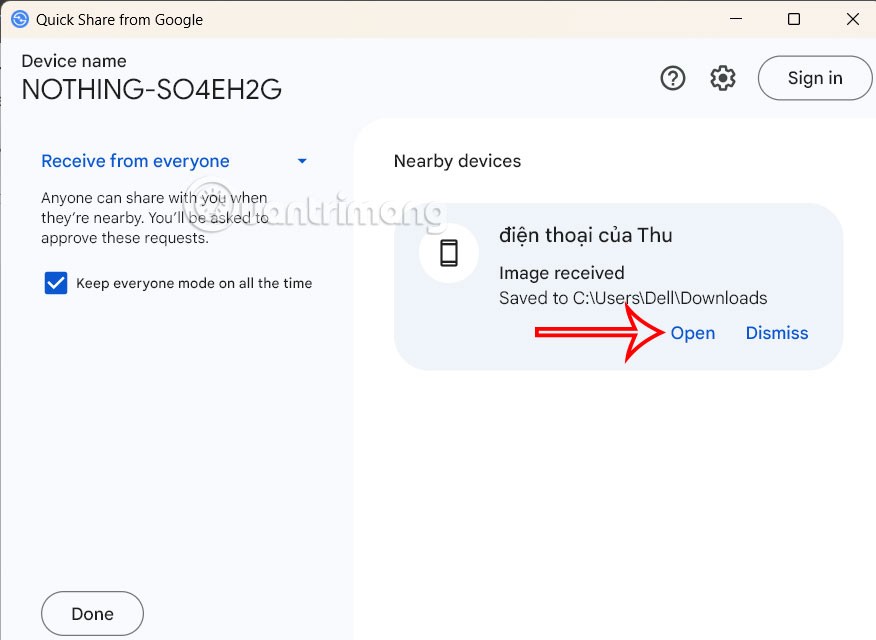Screen dimensions: 876x640
Task: Click the Device name label
Action: point(74,61)
